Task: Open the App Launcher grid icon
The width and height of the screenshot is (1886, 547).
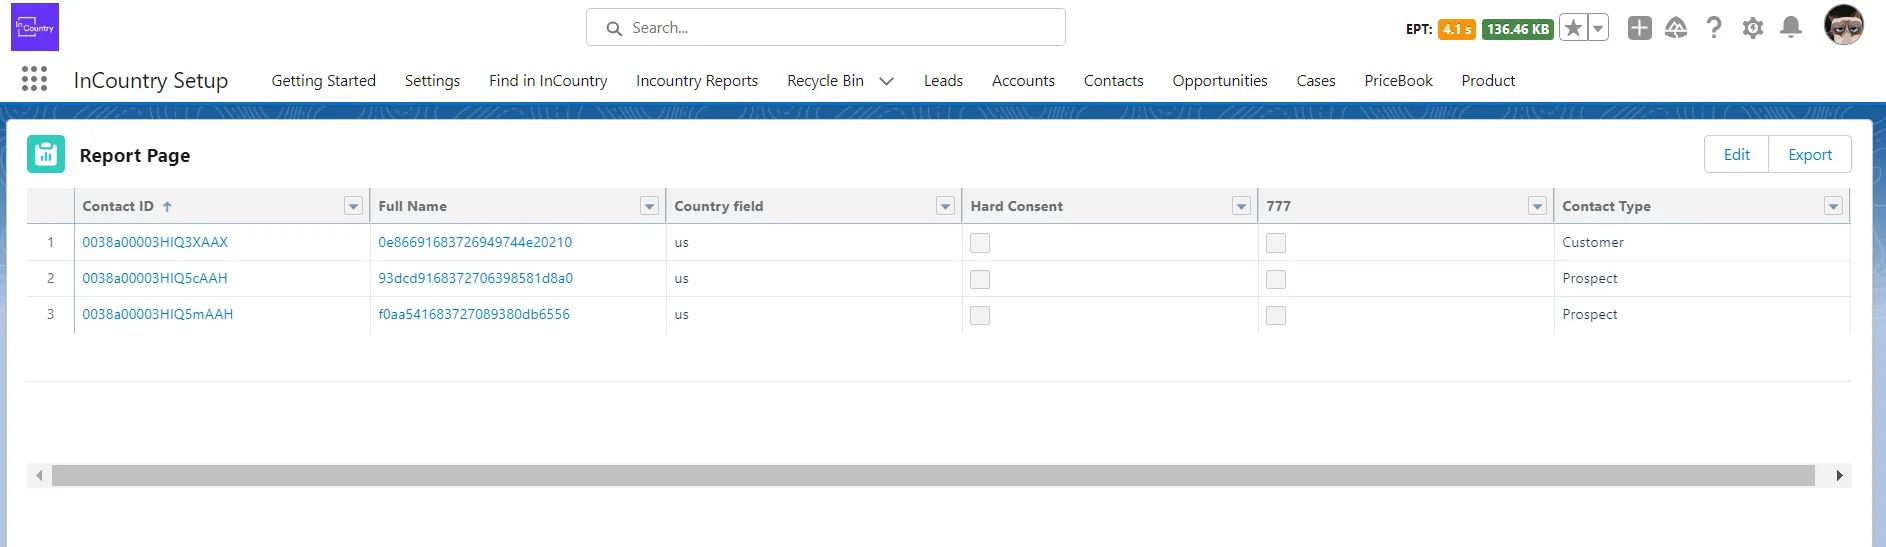Action: click(34, 79)
